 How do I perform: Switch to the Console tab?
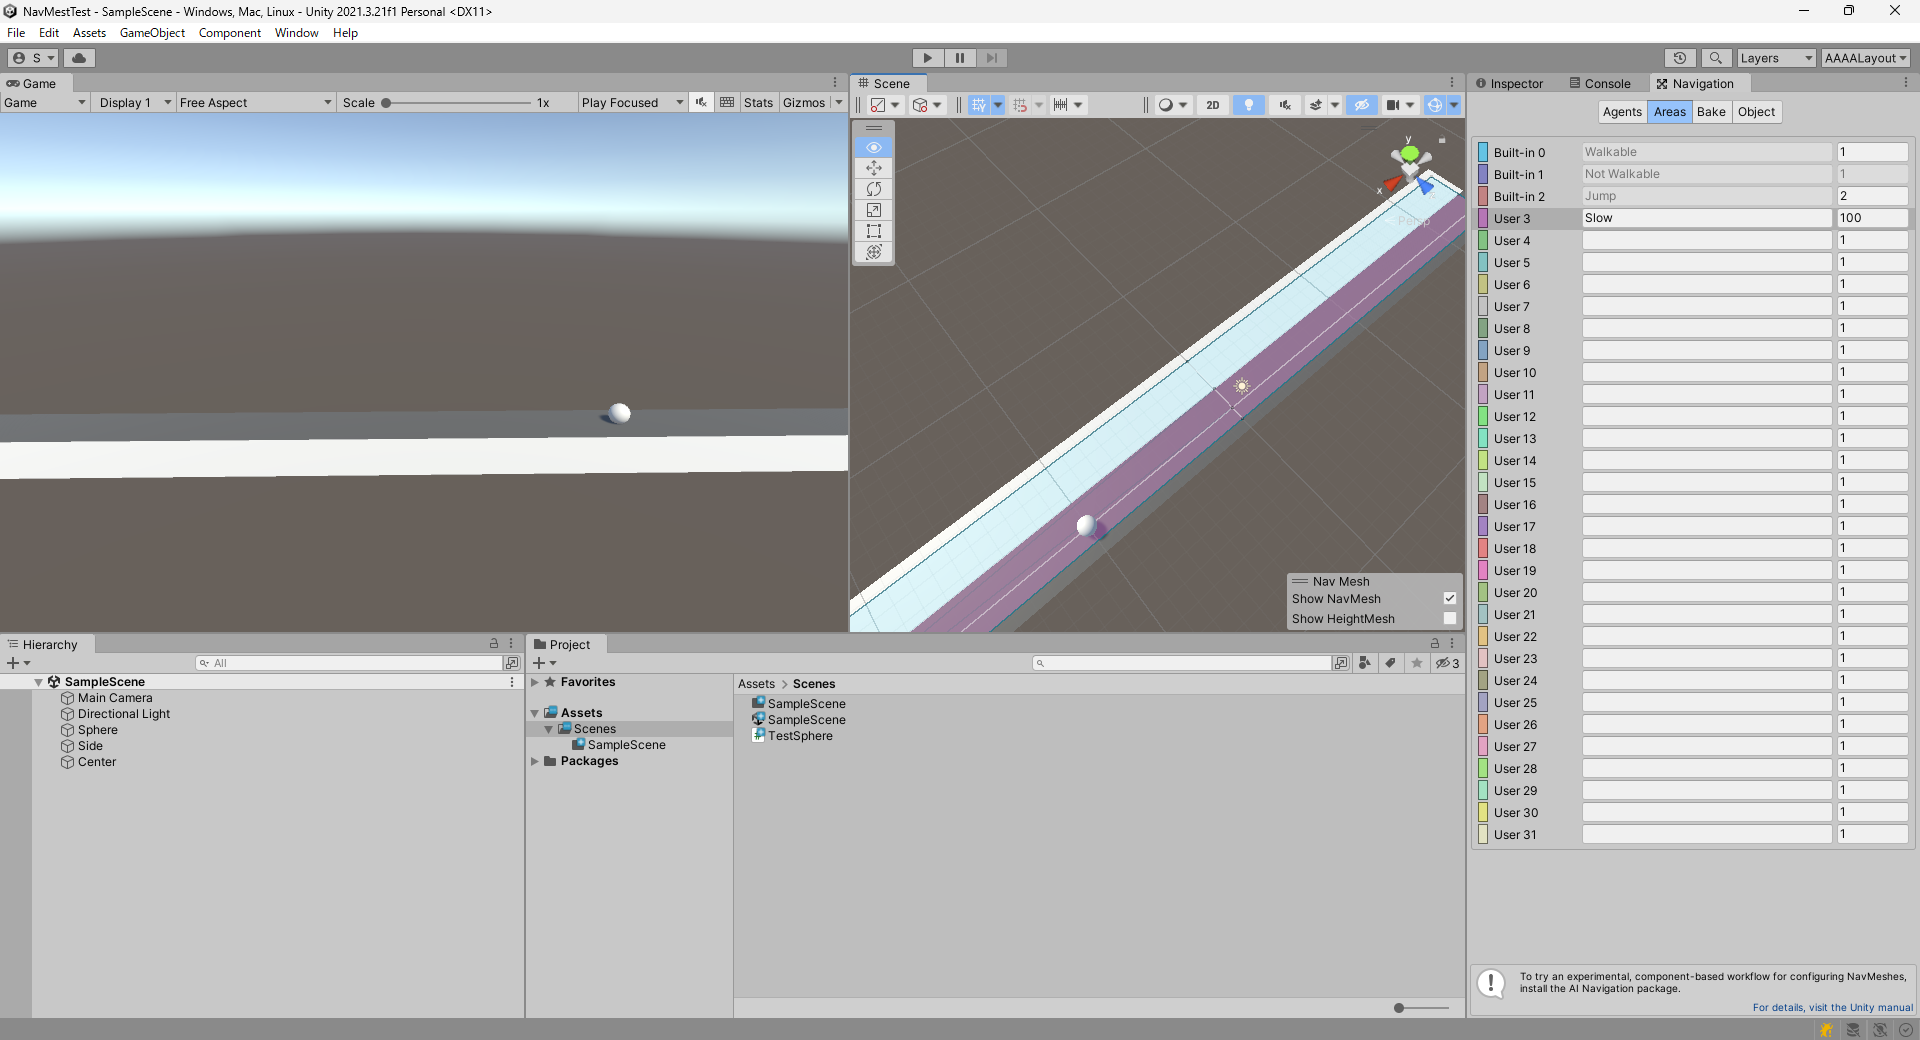[1600, 84]
